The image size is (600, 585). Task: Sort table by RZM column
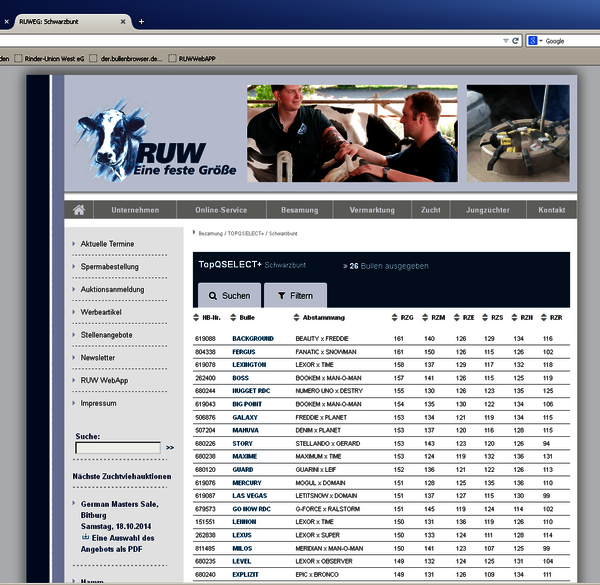434,318
